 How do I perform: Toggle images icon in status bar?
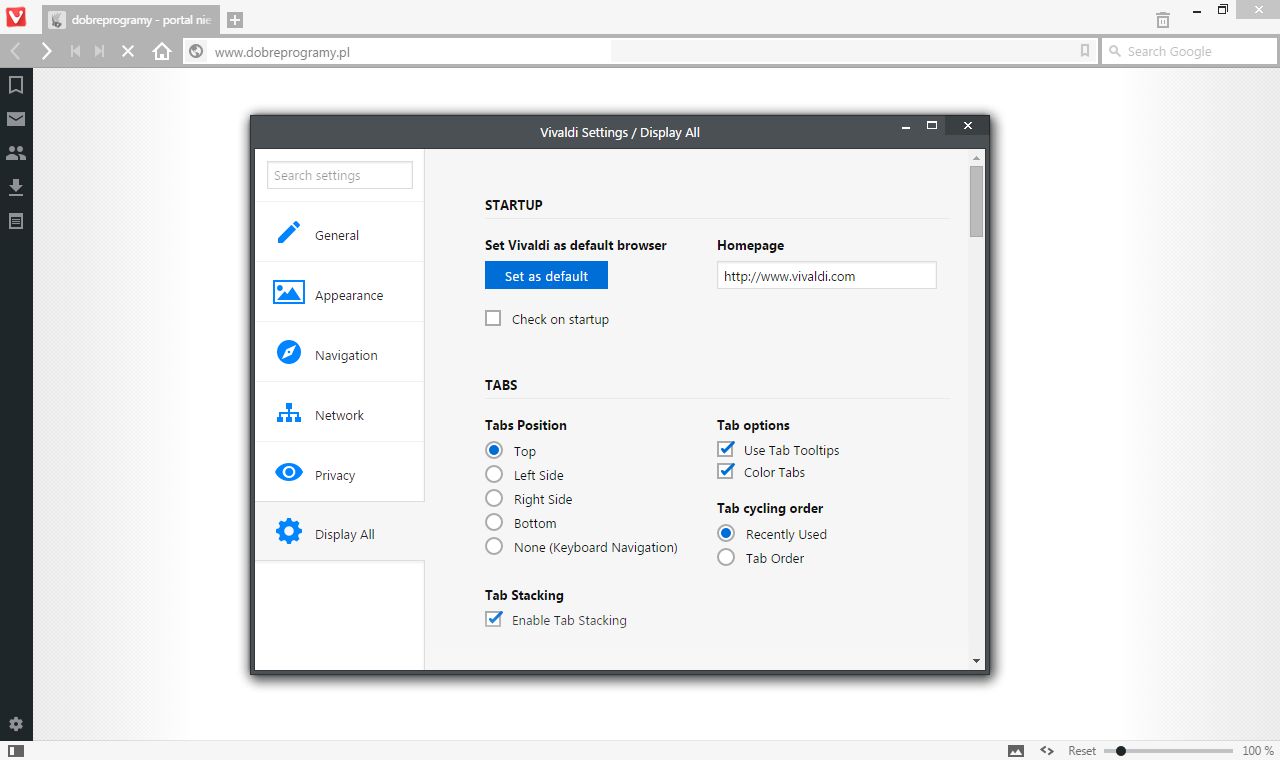[x=1016, y=750]
